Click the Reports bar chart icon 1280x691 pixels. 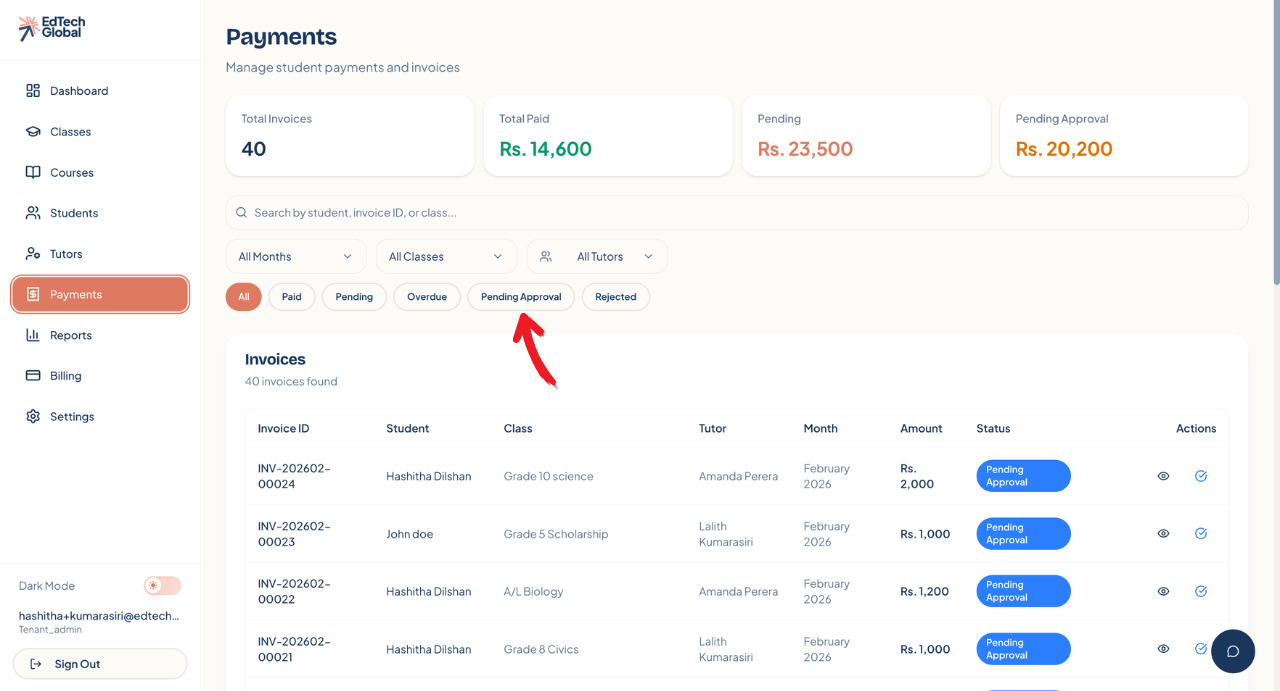pyautogui.click(x=33, y=335)
